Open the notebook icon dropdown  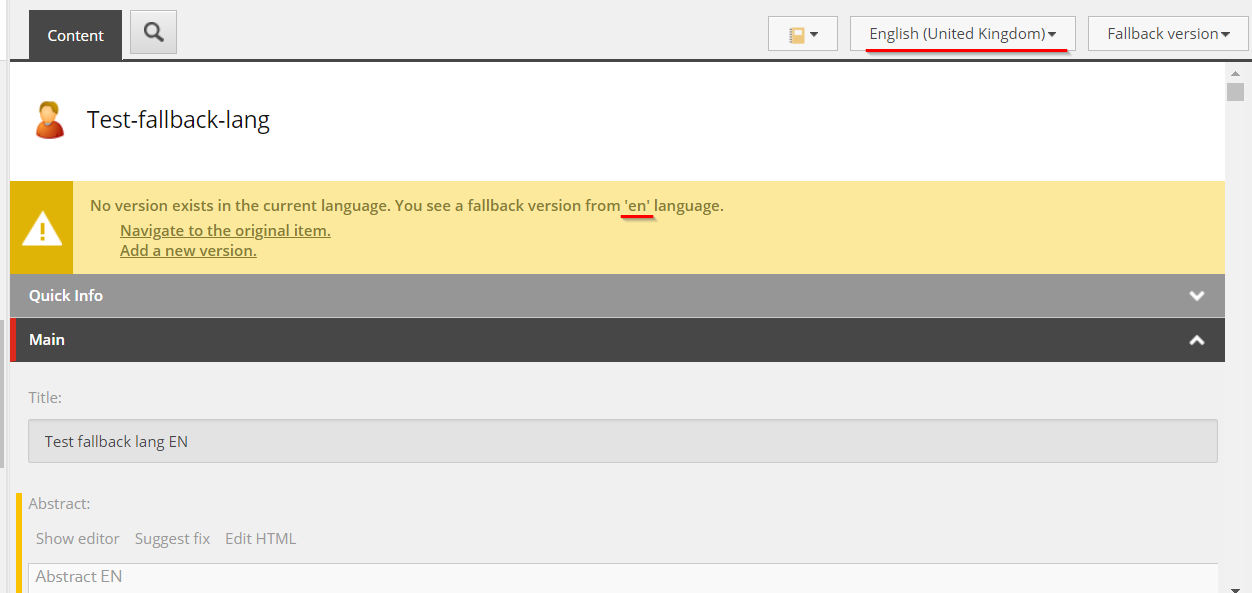[803, 34]
